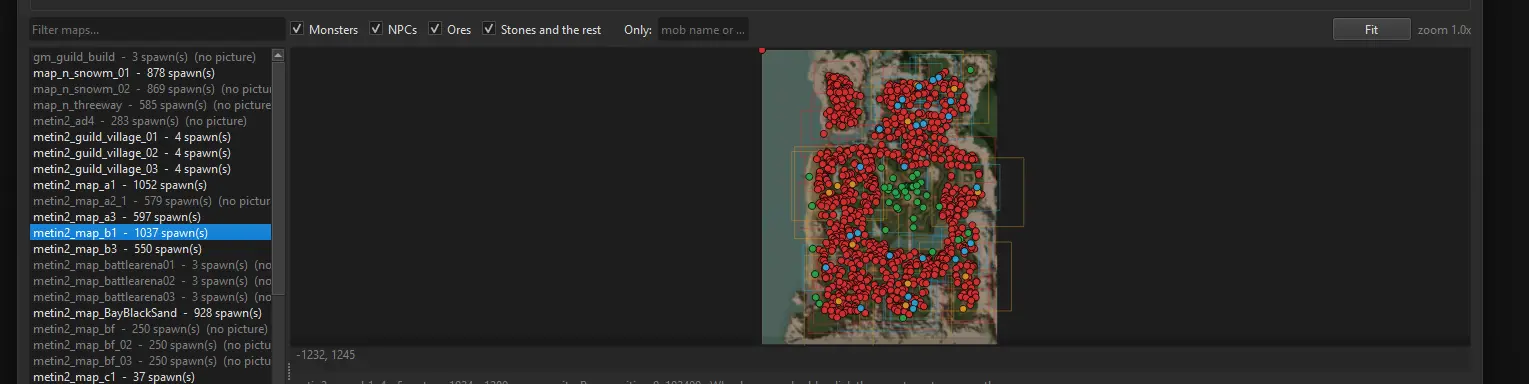Select map_n_threeway list entry
The image size is (1529, 384).
coord(151,105)
